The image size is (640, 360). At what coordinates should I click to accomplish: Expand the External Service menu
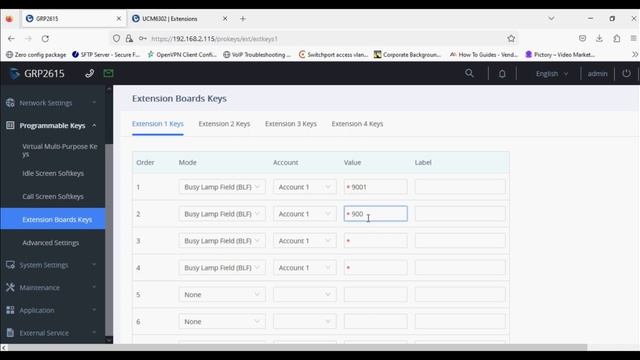52,333
